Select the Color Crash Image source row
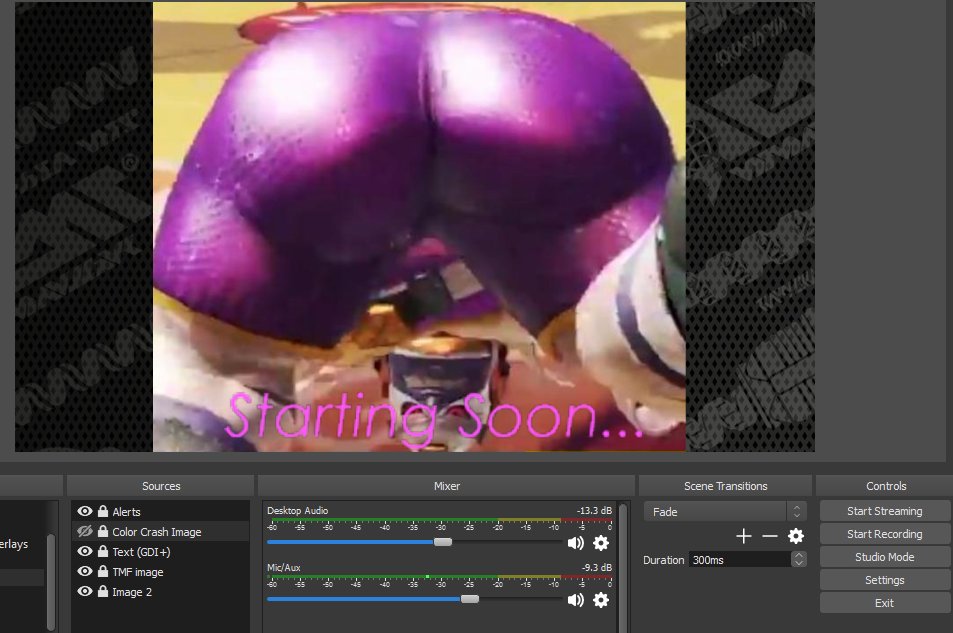The width and height of the screenshot is (953, 633). (160, 531)
